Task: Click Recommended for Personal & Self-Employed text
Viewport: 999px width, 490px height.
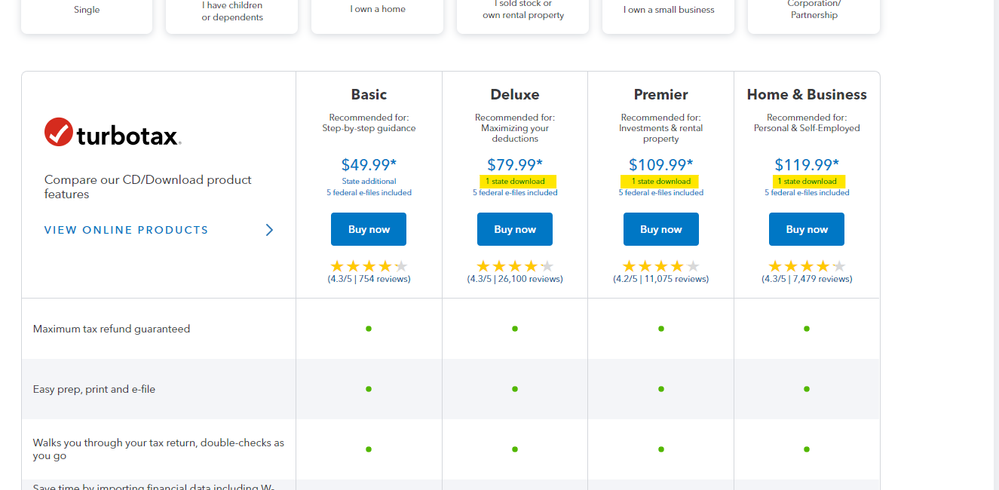Action: [x=807, y=123]
